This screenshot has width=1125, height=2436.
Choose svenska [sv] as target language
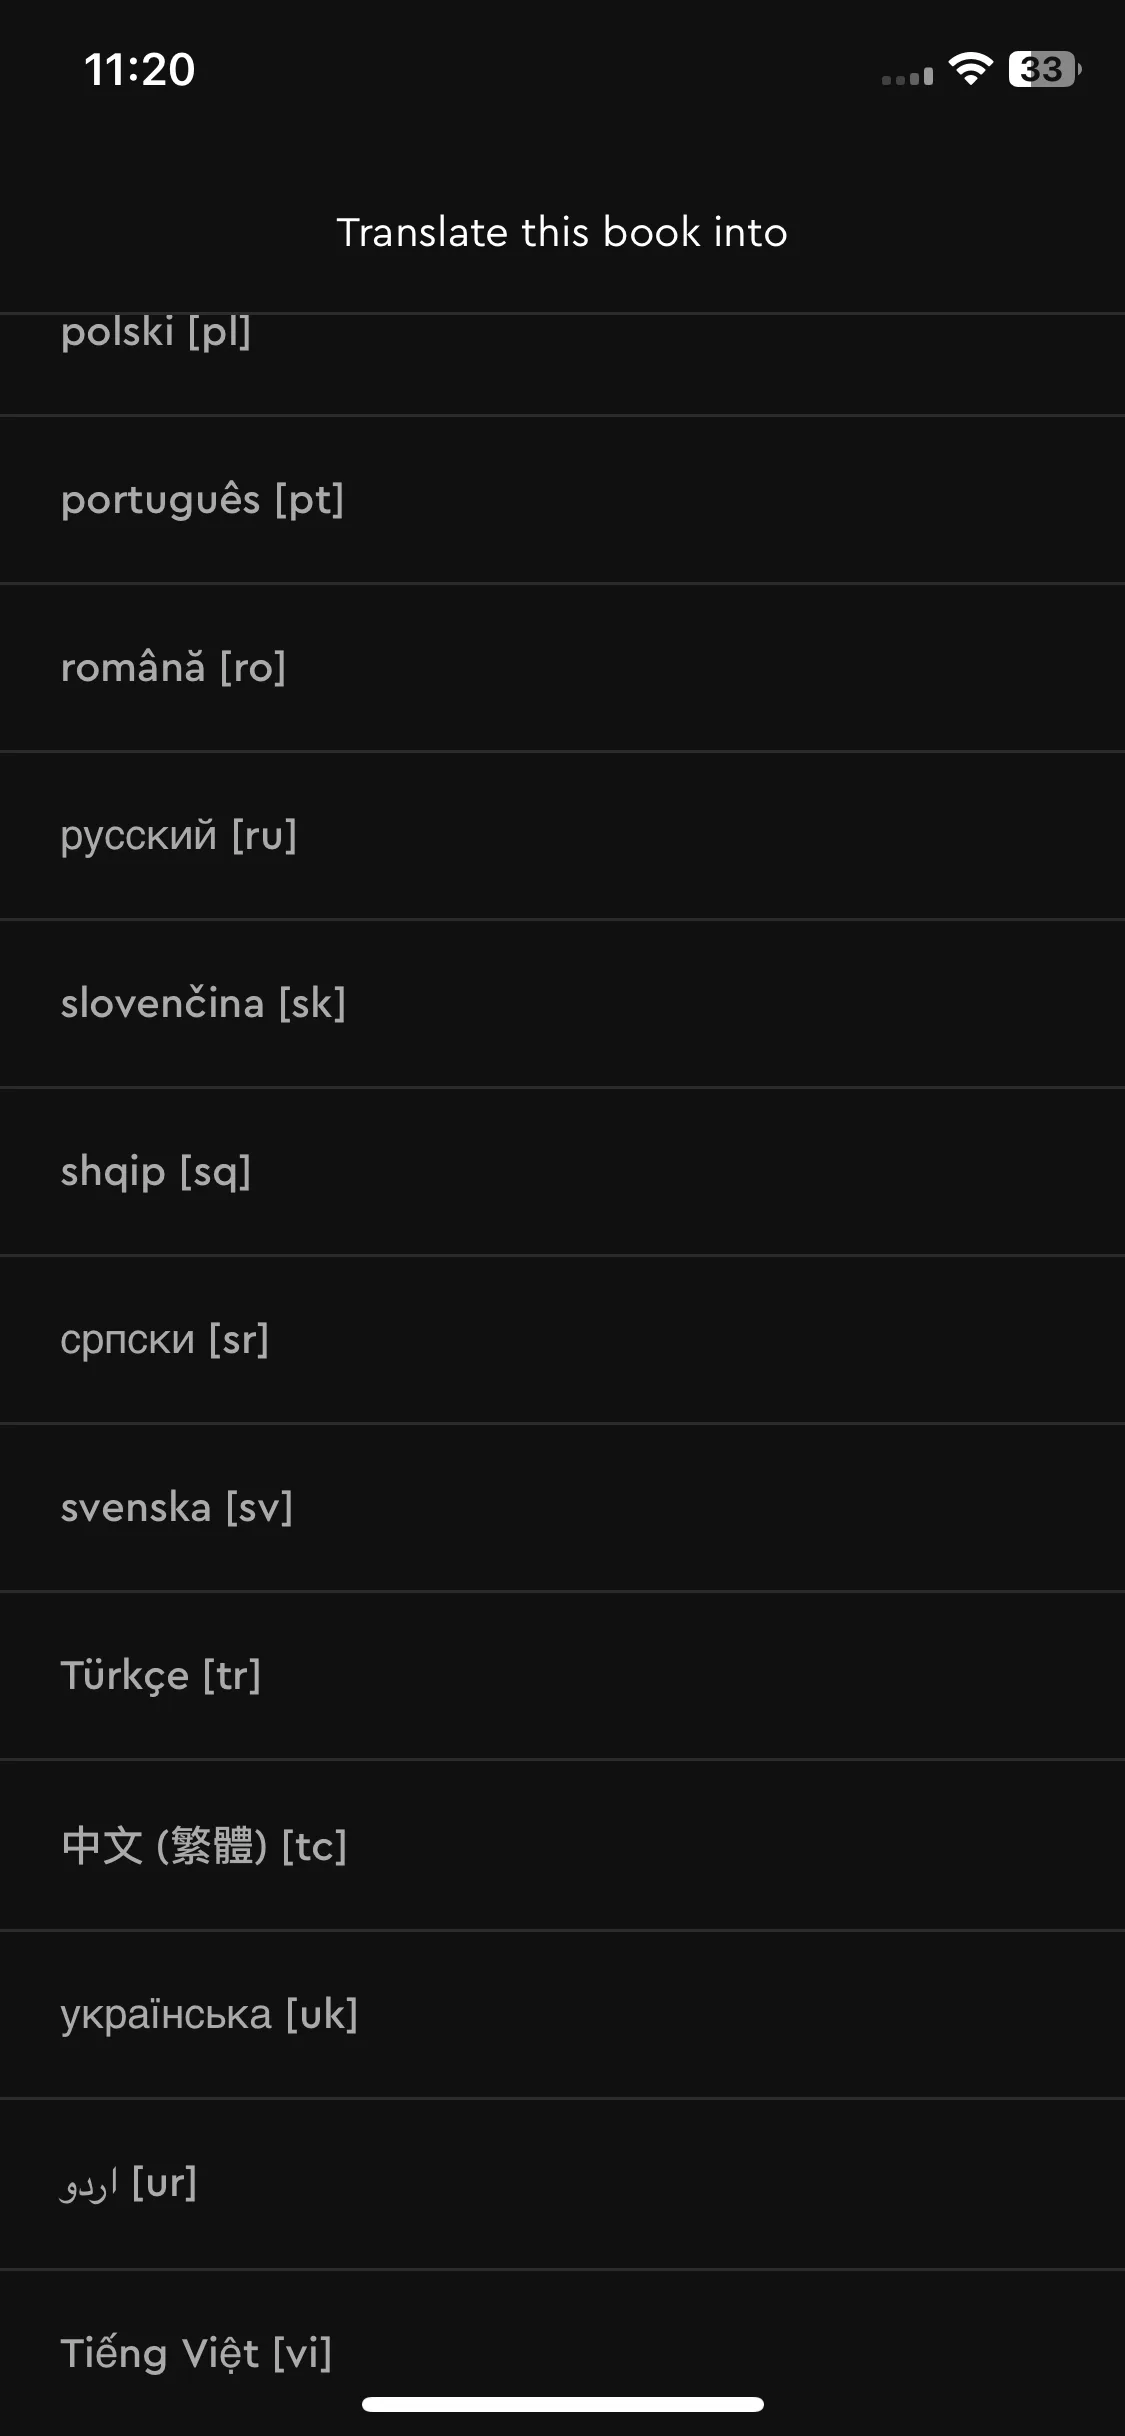coord(562,1508)
